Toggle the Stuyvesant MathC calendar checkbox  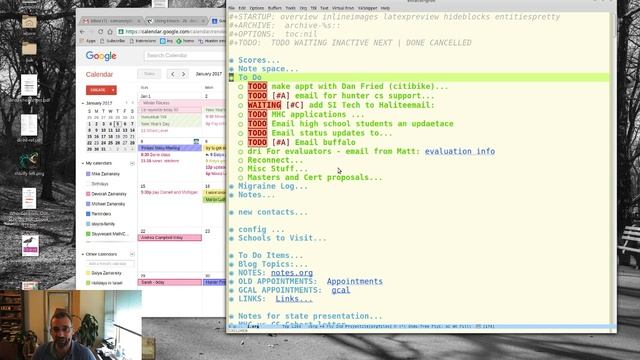tap(88, 234)
